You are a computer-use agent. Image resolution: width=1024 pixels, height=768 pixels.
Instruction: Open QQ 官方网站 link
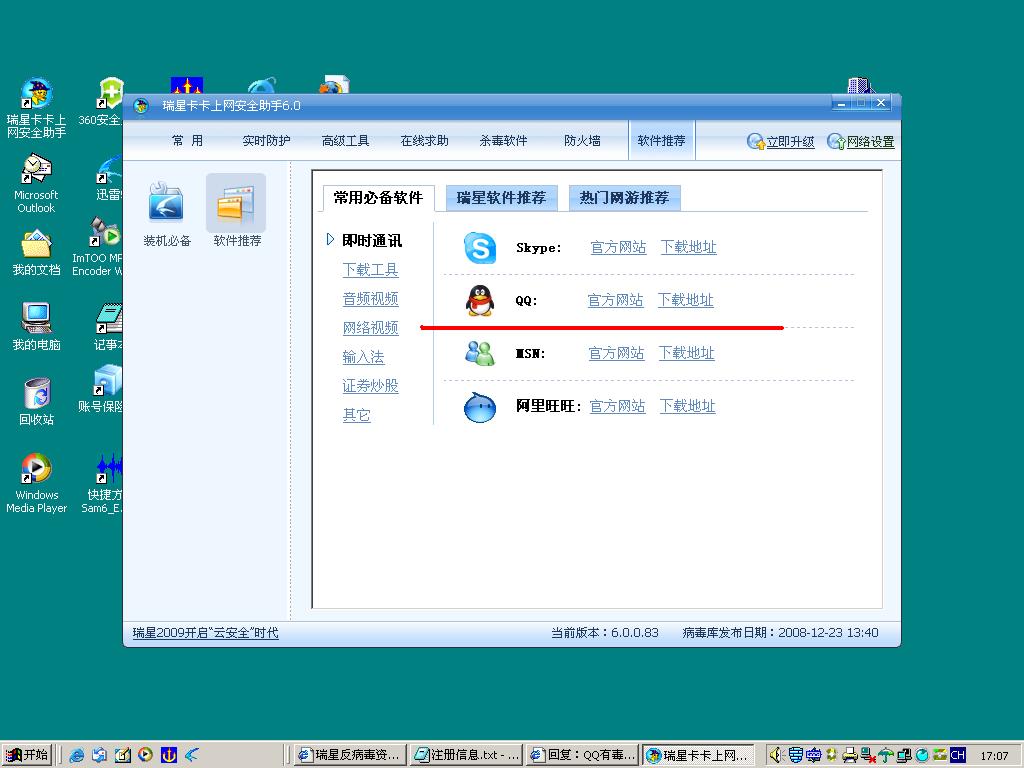tap(615, 300)
